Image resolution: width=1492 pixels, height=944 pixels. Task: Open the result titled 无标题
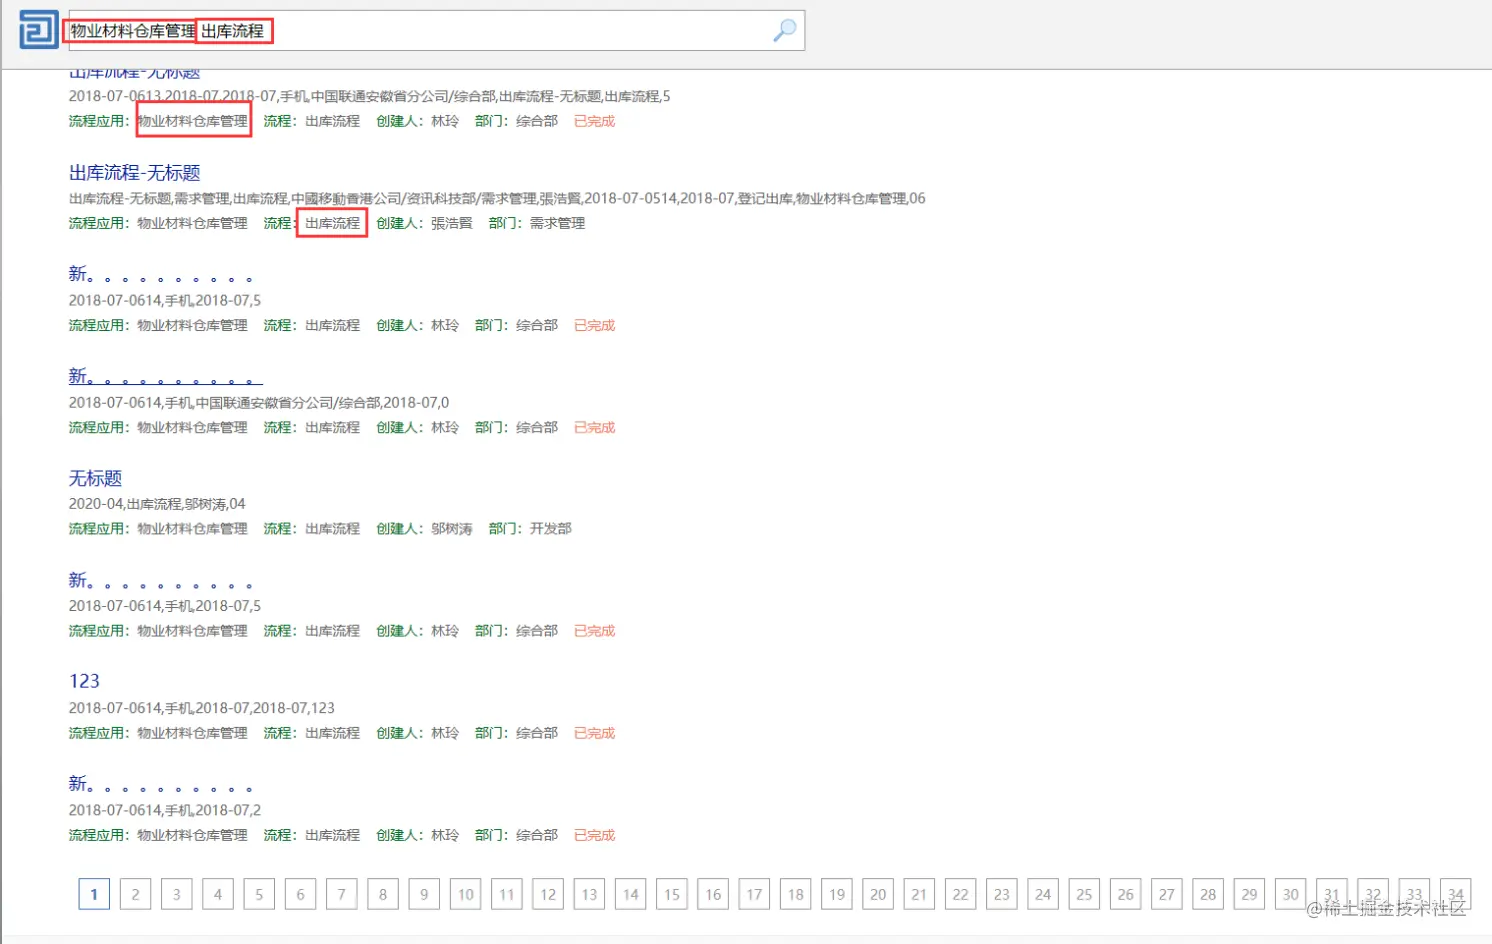pos(94,478)
